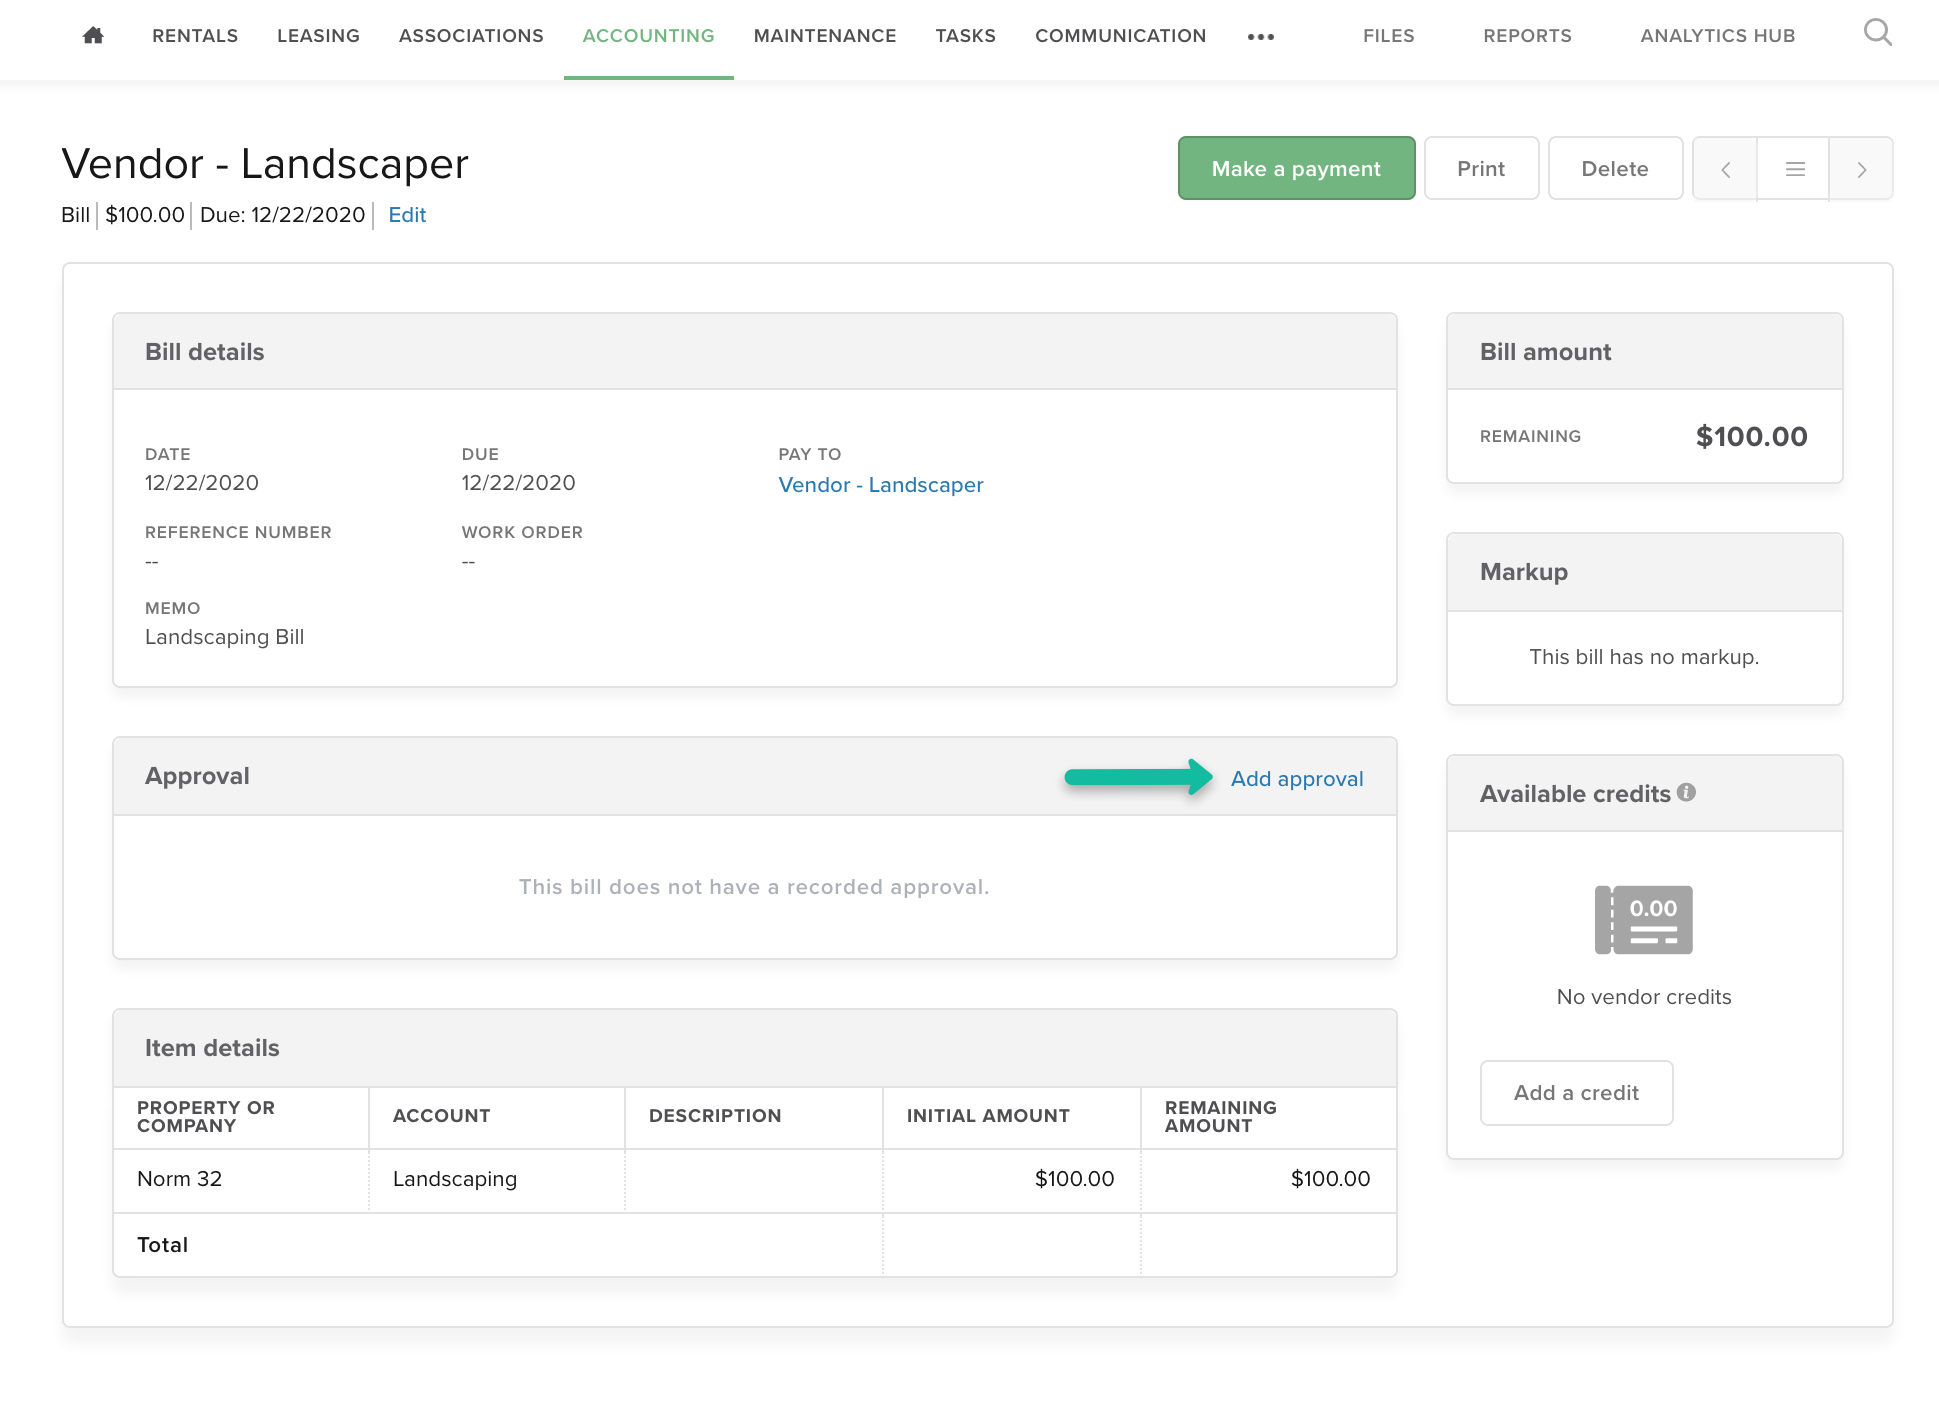Show Available credits info icon
The width and height of the screenshot is (1939, 1424).
pyautogui.click(x=1686, y=792)
